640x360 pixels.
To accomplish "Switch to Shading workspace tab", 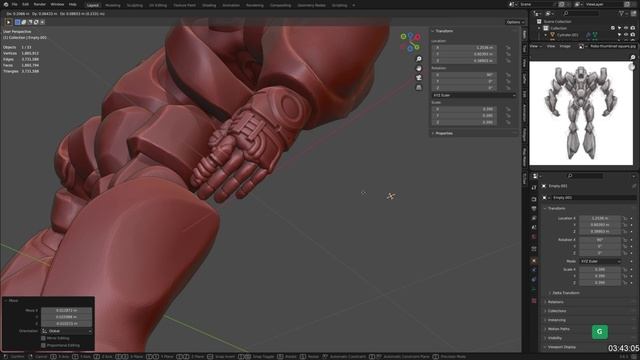I will click(x=209, y=5).
